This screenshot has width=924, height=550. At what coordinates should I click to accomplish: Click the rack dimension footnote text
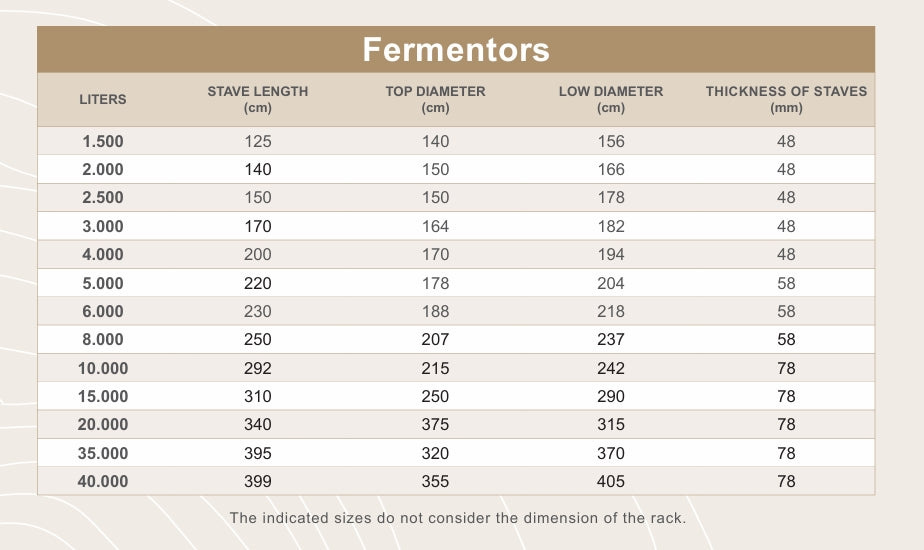[x=457, y=517]
